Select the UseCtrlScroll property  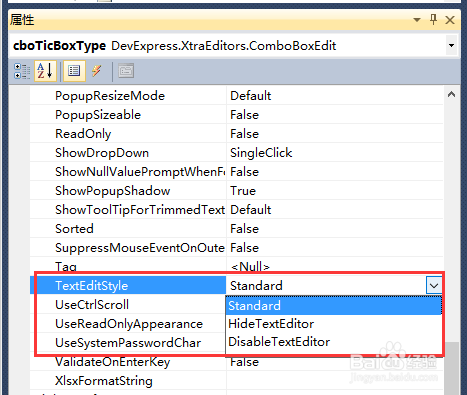(128, 305)
